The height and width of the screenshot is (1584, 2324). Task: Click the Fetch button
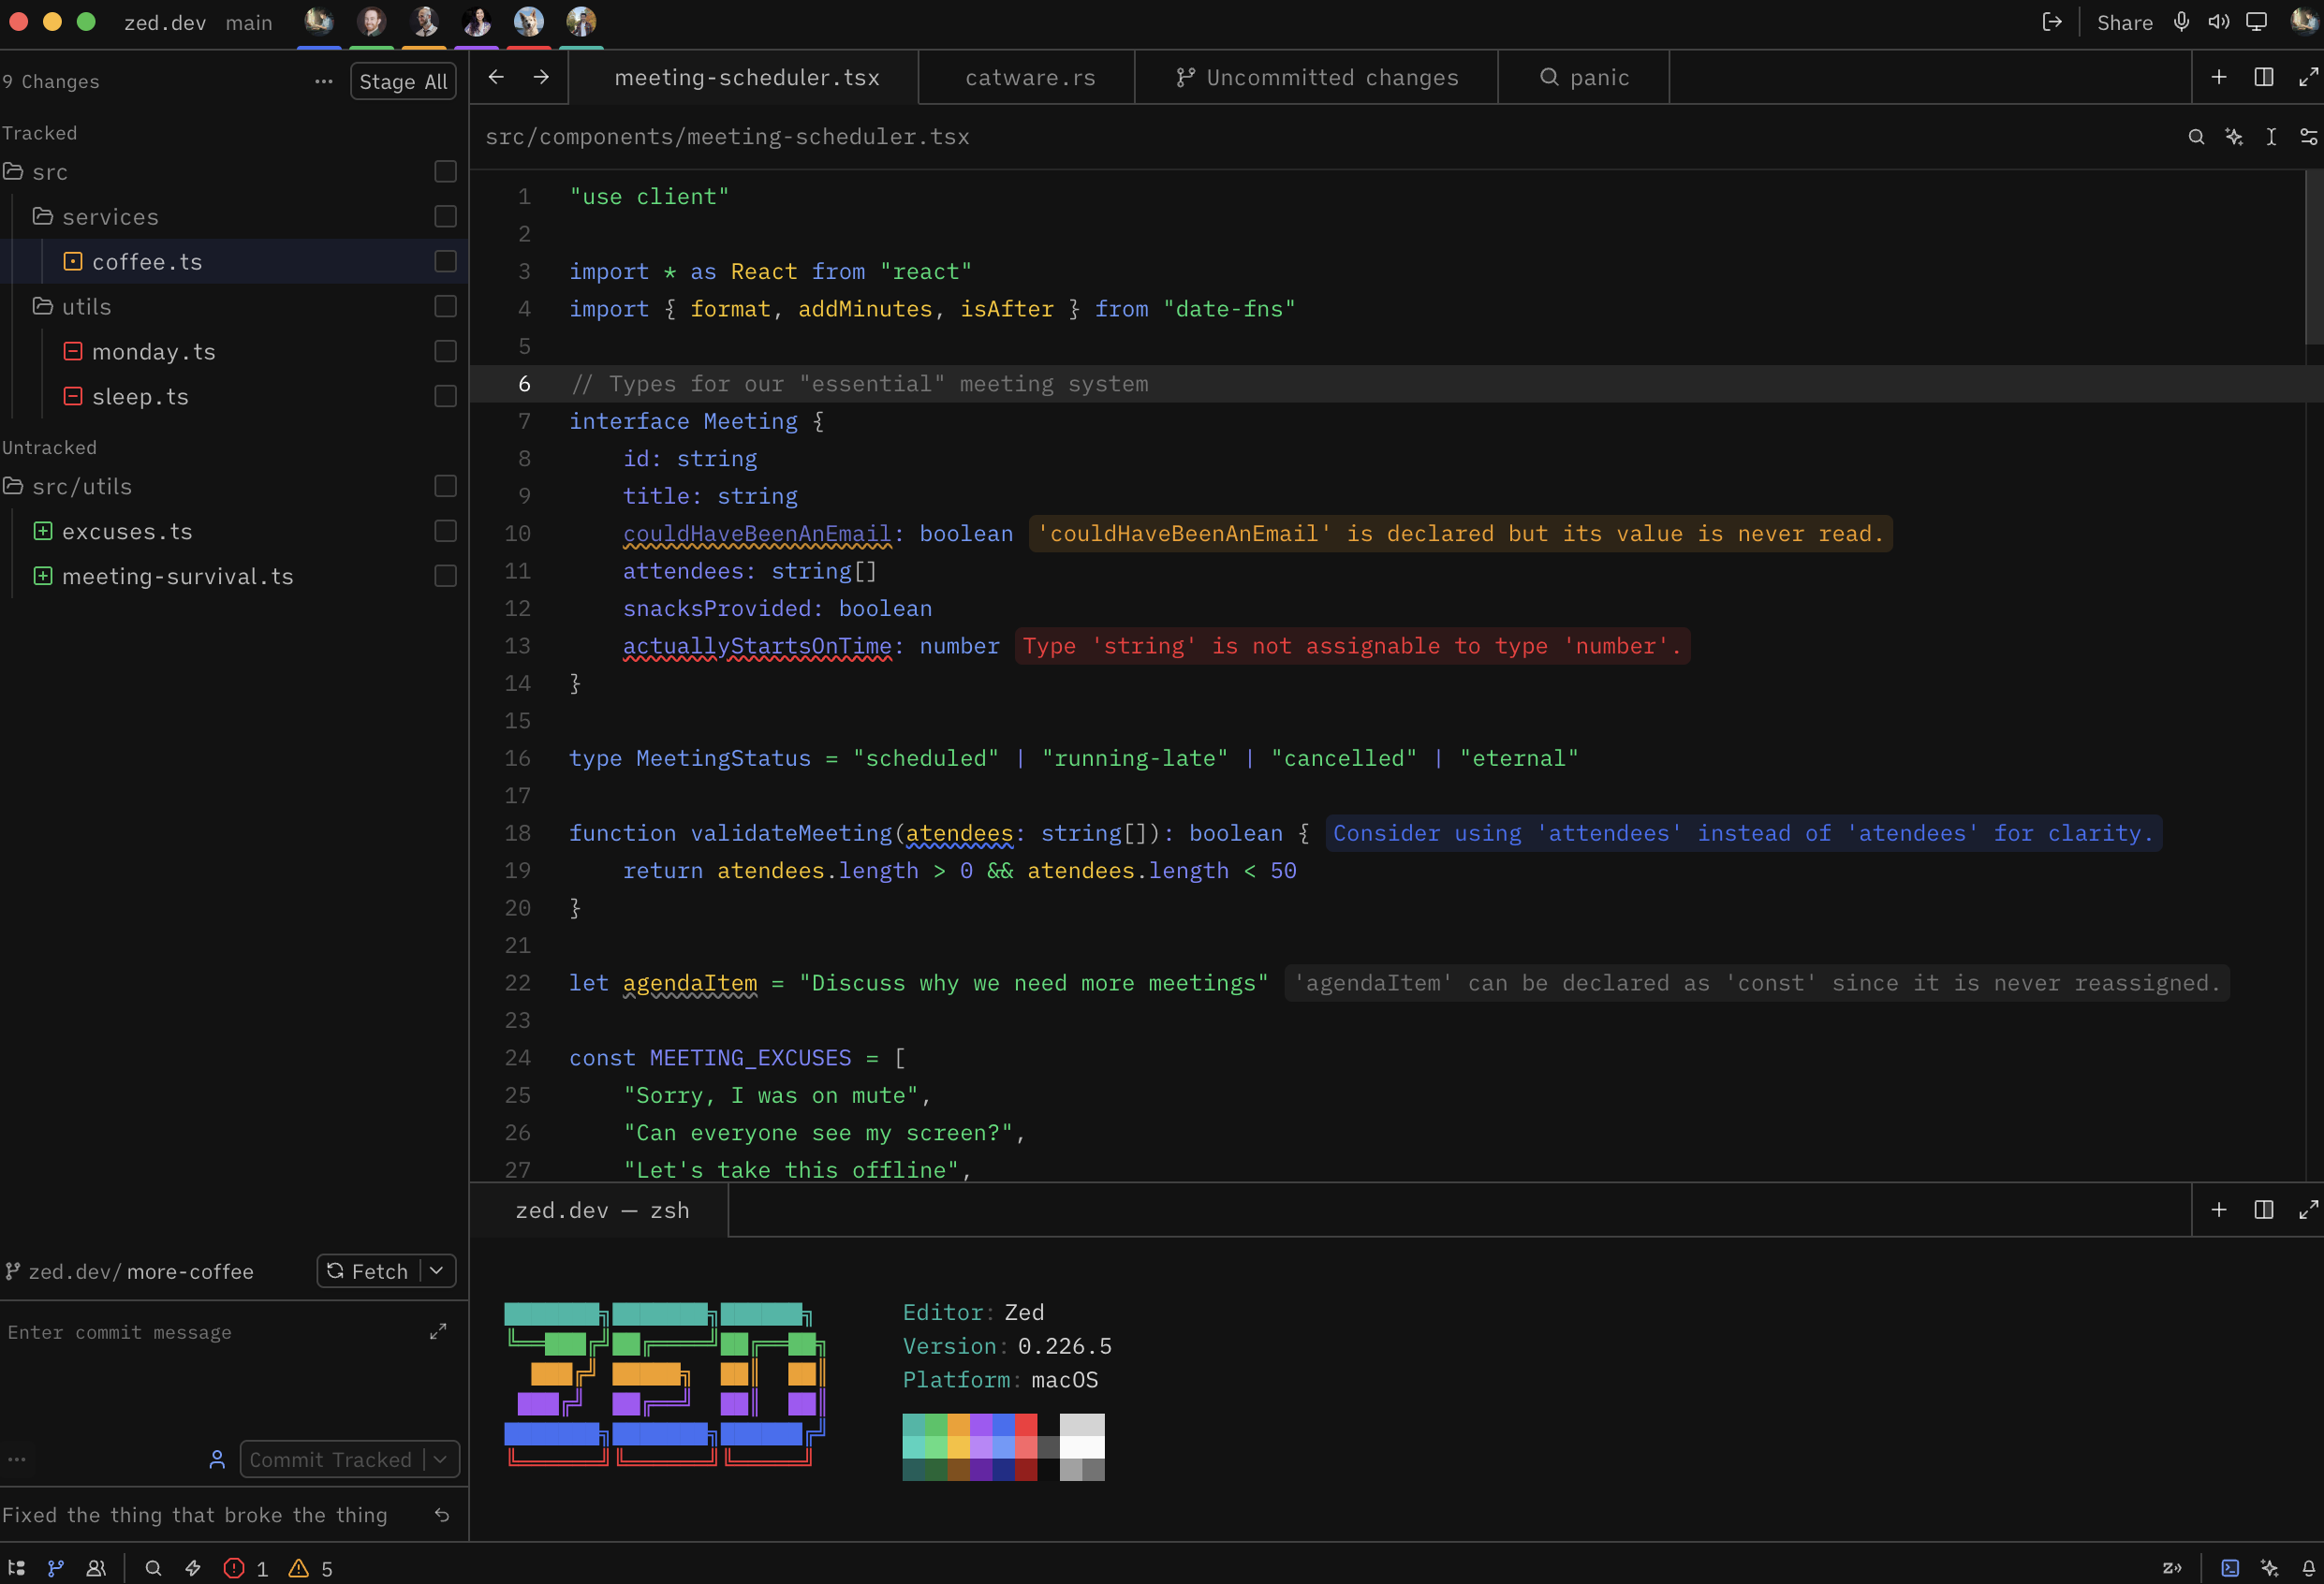(368, 1271)
